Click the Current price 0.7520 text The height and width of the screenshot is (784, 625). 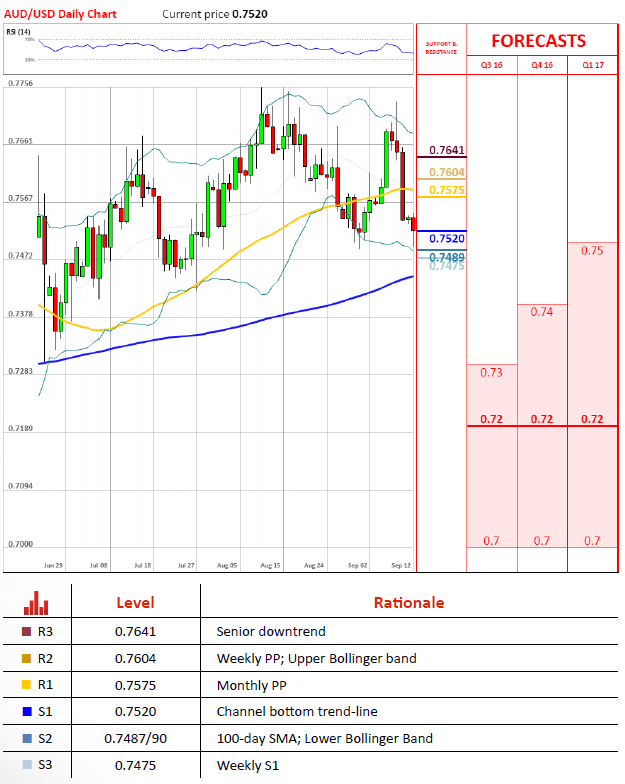(x=214, y=15)
